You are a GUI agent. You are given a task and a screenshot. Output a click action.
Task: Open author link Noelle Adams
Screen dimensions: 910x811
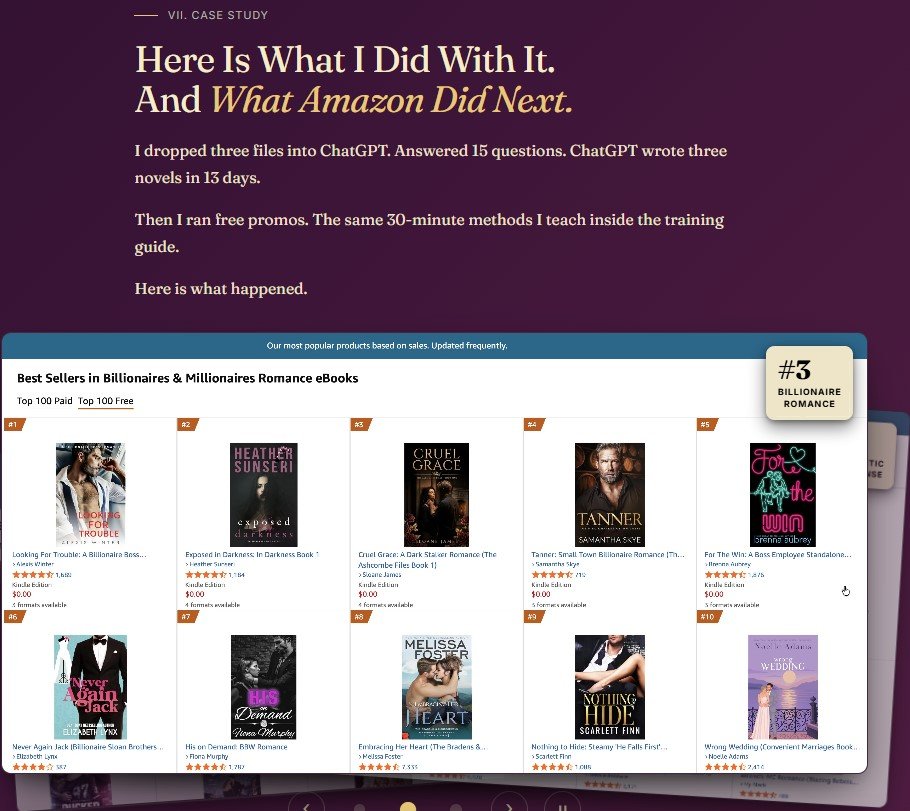(726, 756)
